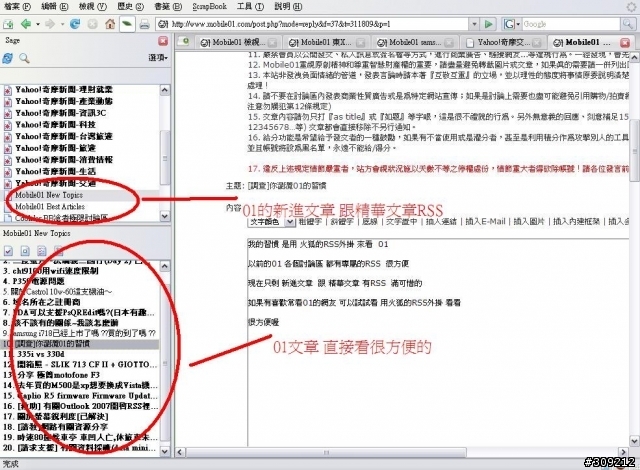This screenshot has height=470, width=640.
Task: Open the 工具 (T) menu
Action: click(250, 7)
